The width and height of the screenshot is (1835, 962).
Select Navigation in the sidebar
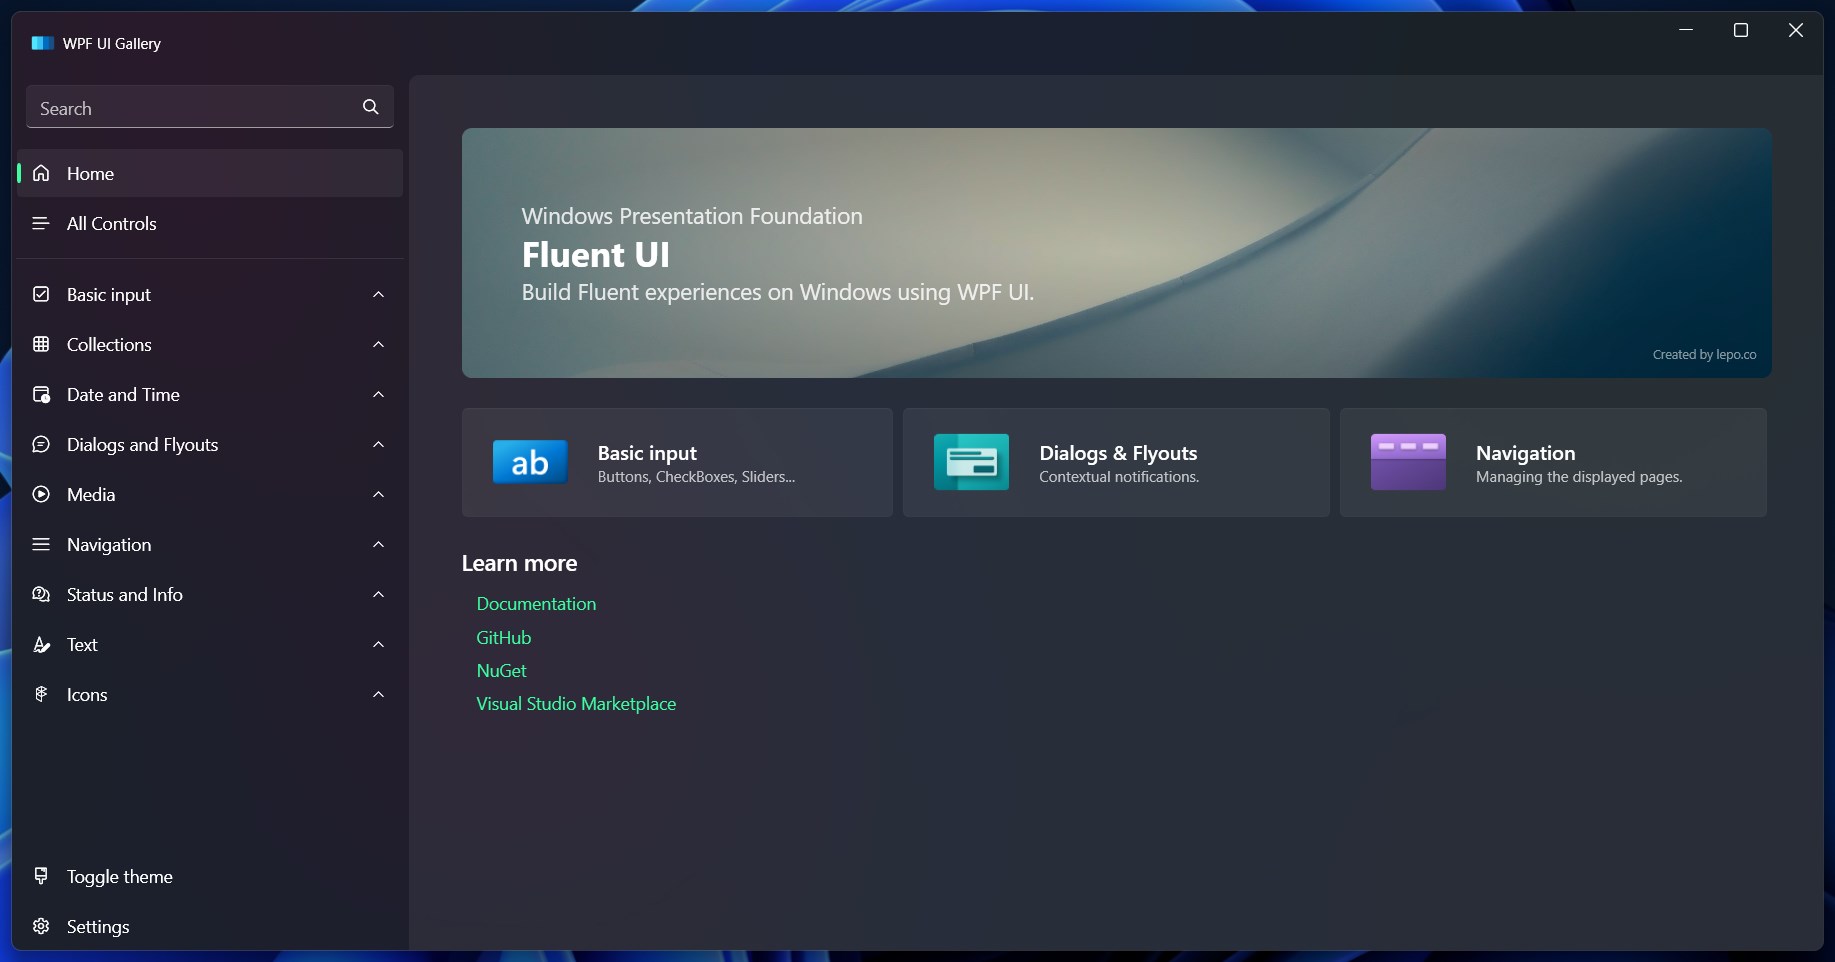210,544
